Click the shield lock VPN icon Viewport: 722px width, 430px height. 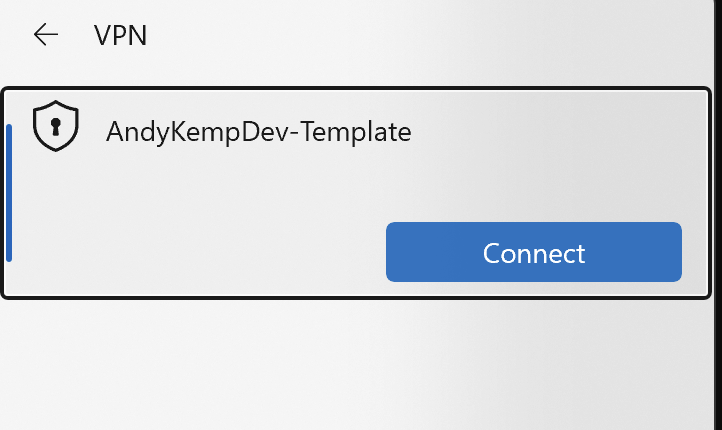coord(56,126)
